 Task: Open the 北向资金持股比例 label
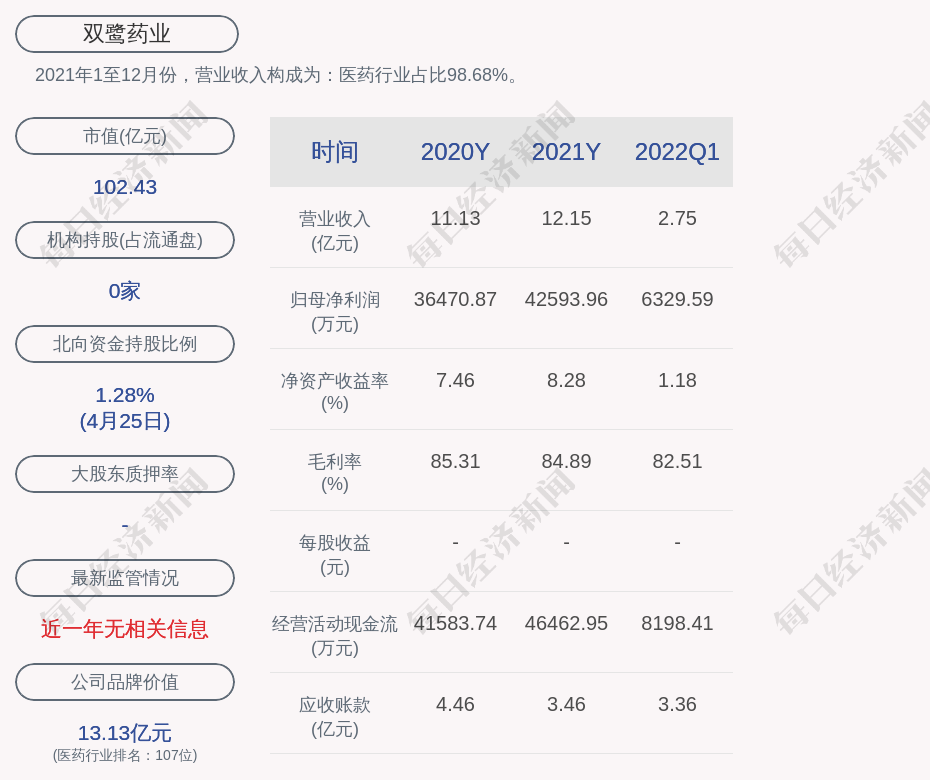(125, 344)
